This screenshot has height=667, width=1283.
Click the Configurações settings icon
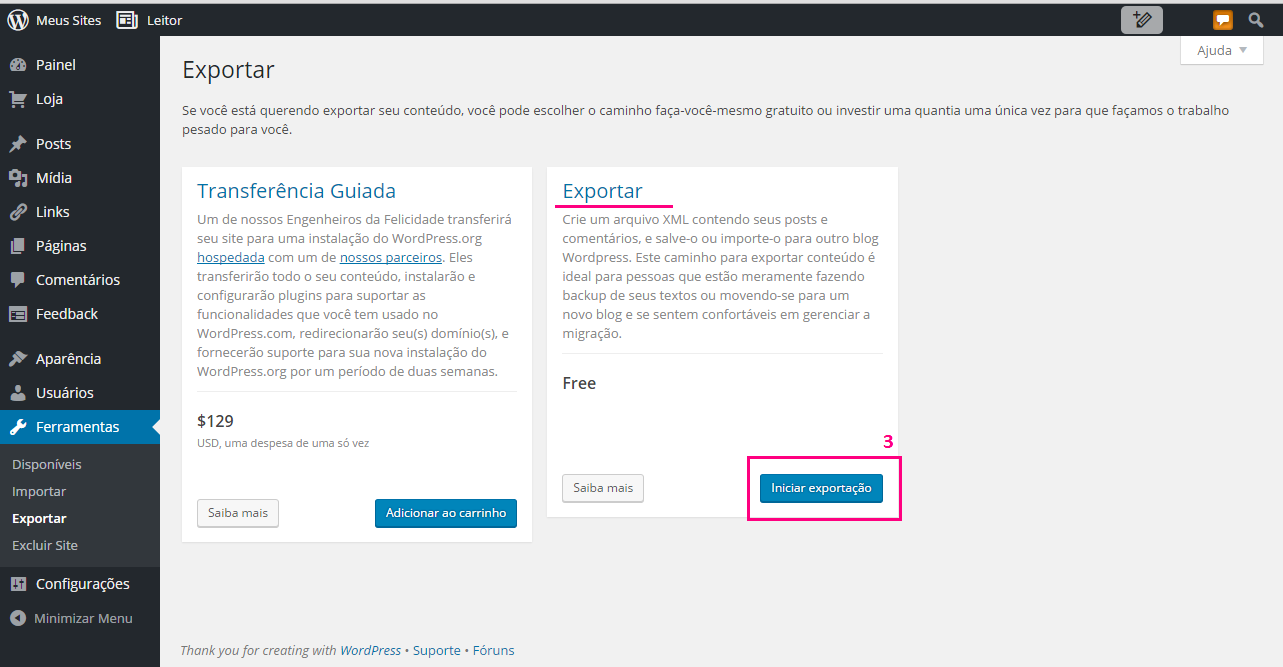[18, 584]
